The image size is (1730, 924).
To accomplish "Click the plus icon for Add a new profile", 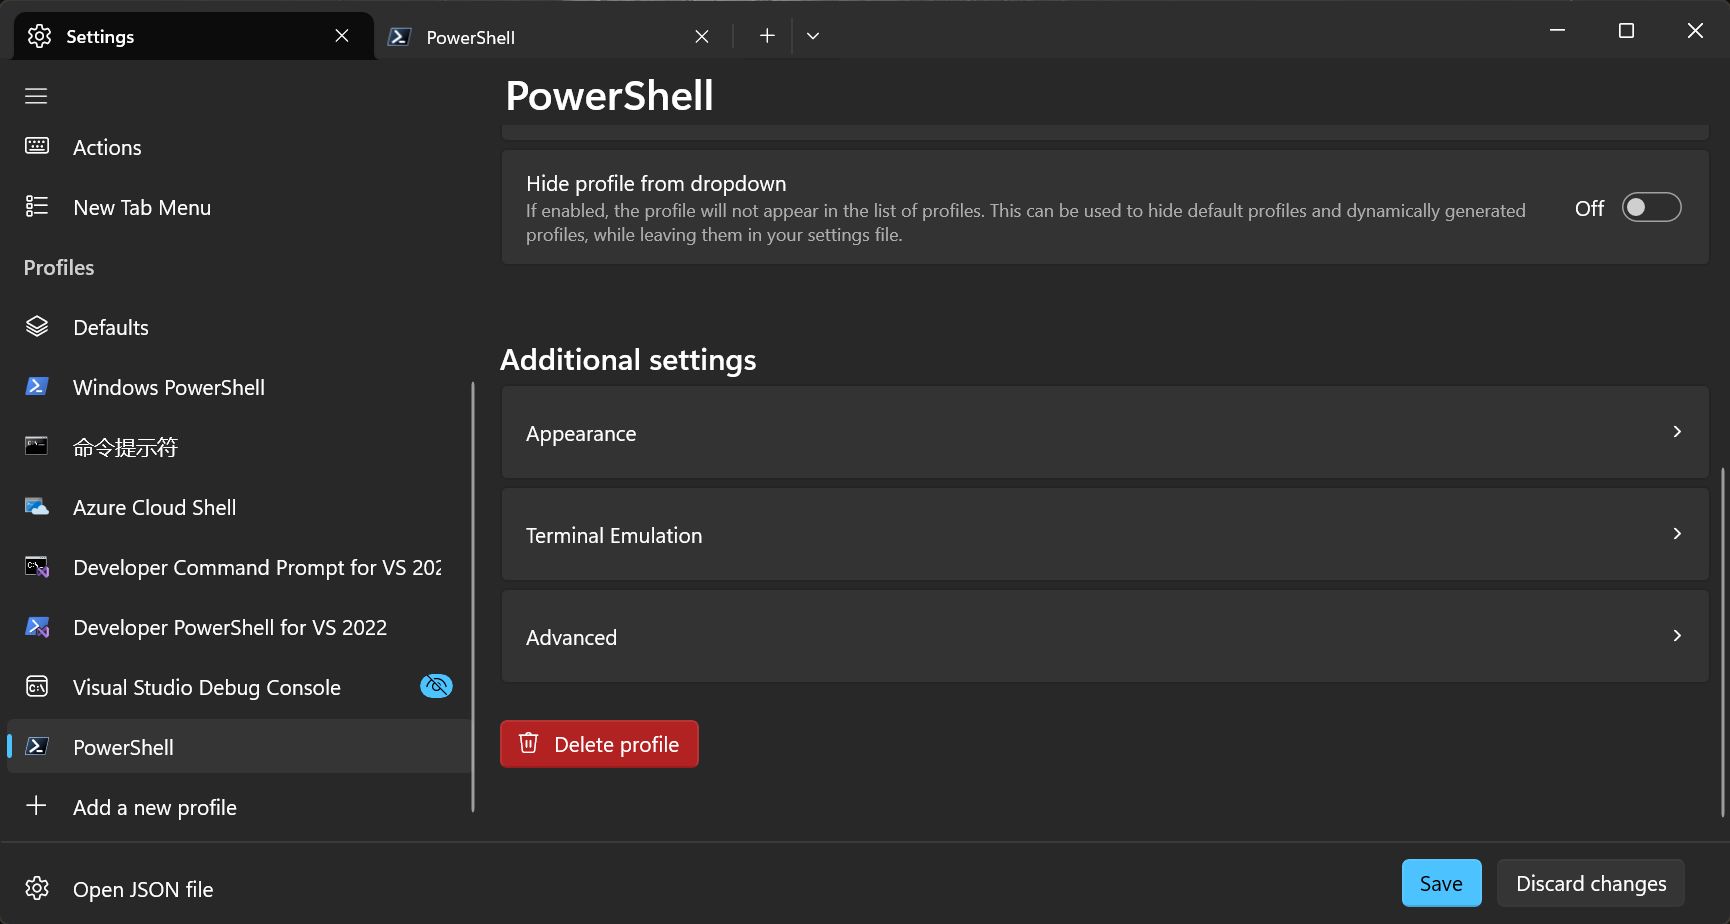I will 36,806.
